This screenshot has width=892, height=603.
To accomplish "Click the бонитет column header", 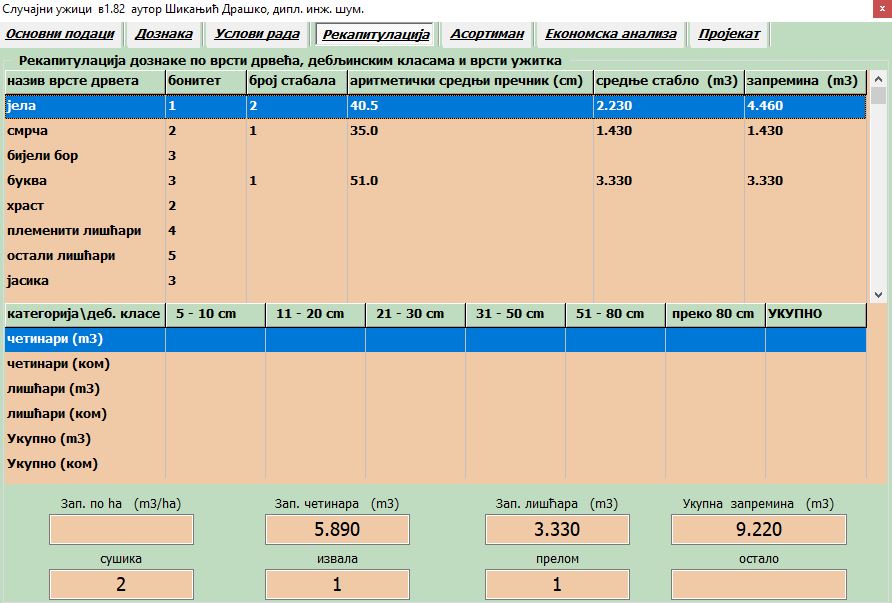I will tap(206, 81).
